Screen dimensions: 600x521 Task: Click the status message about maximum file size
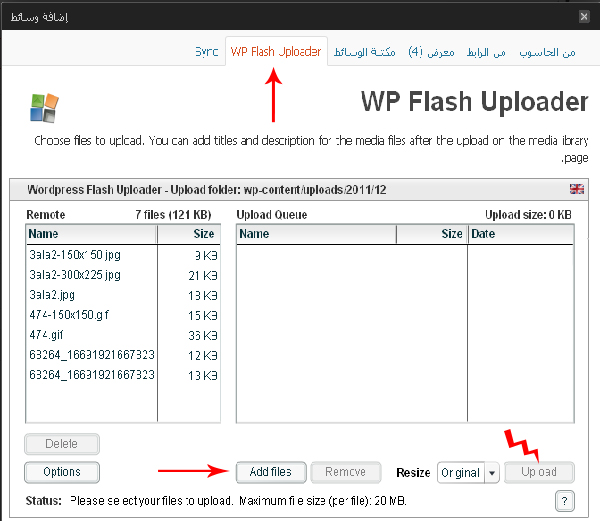[238, 501]
